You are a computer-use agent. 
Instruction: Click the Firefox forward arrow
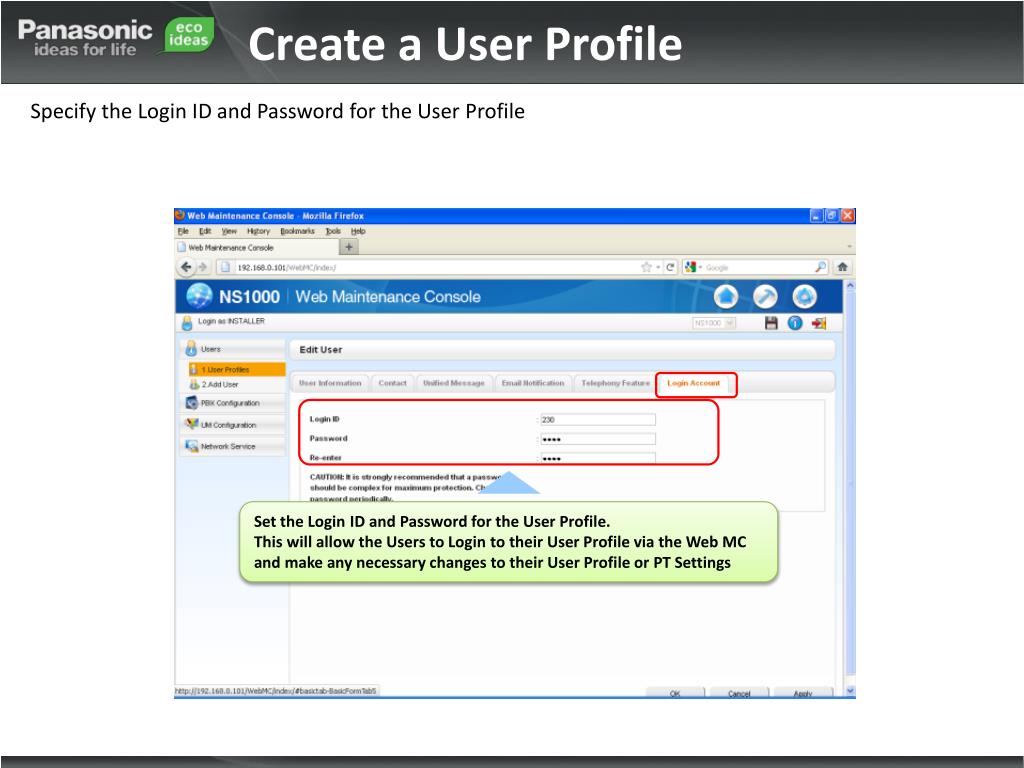[202, 266]
